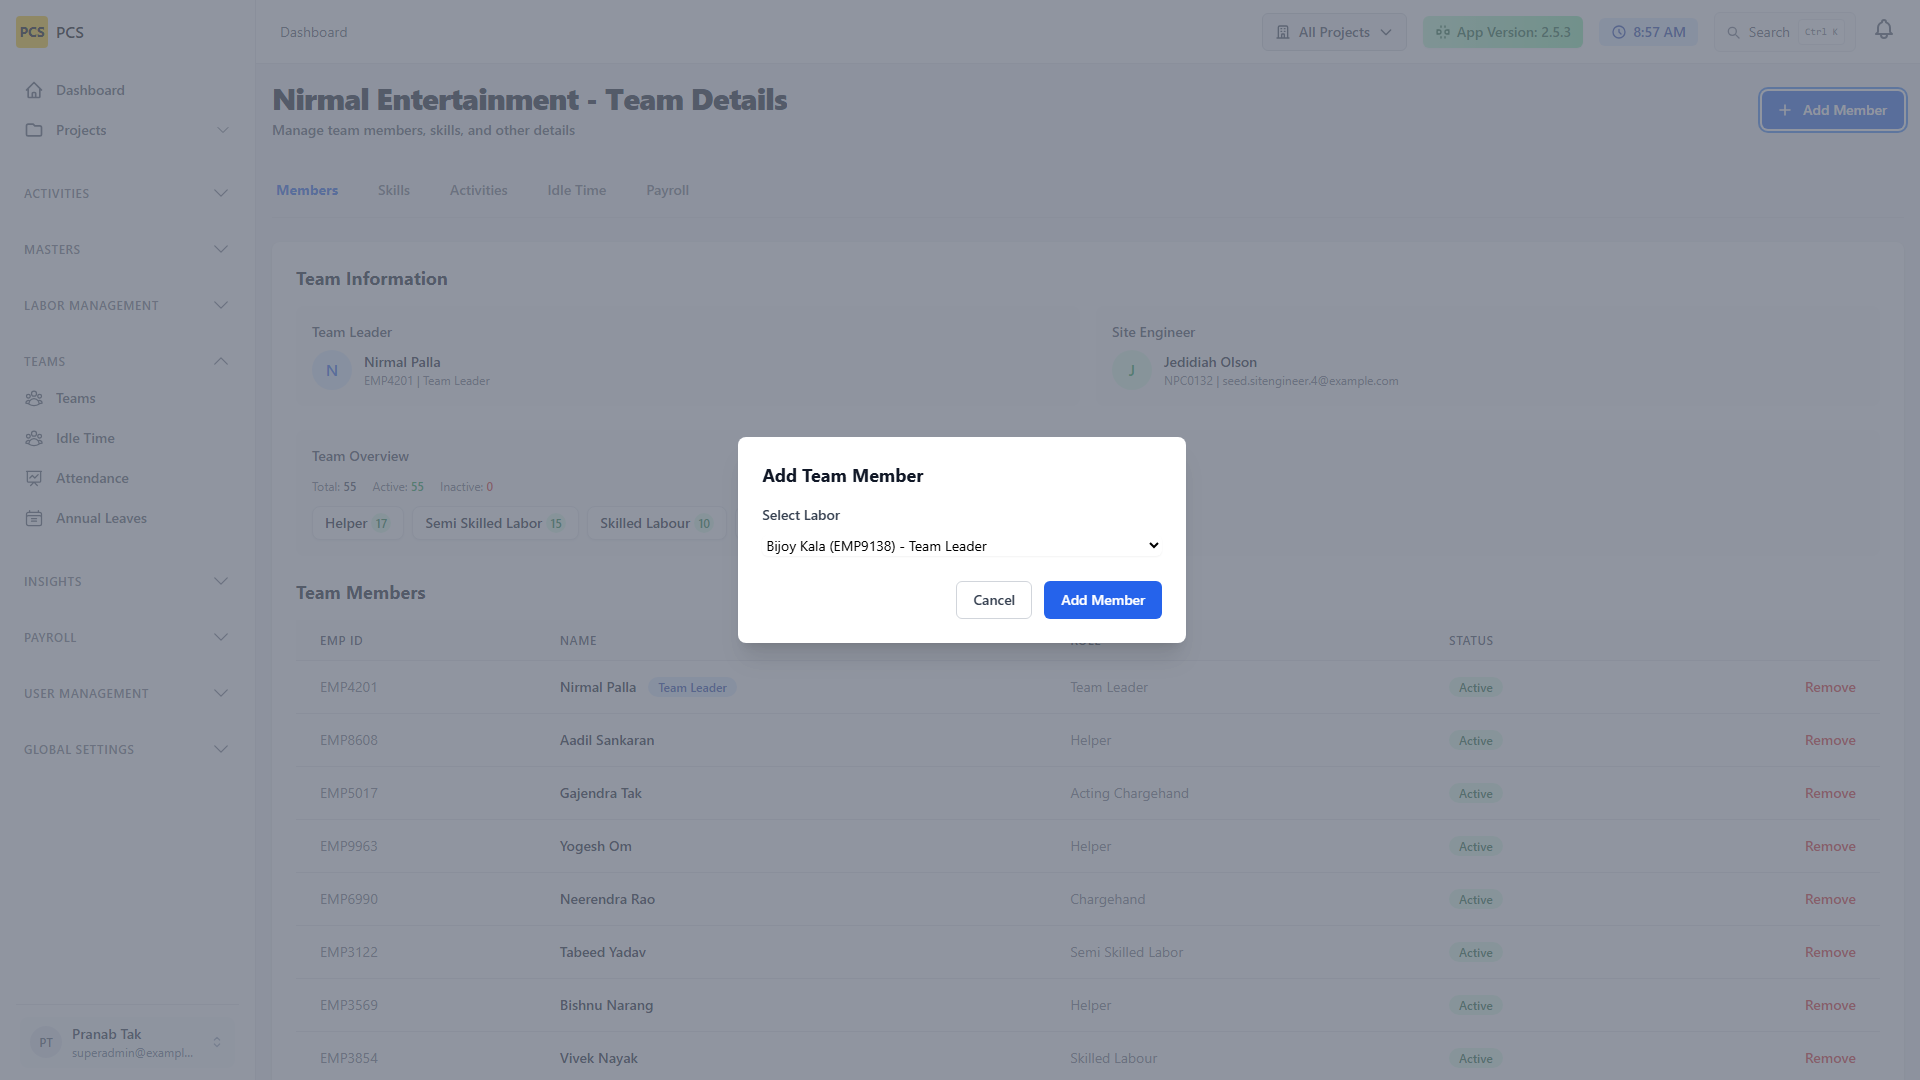Switch to the Skills tab

coord(394,190)
